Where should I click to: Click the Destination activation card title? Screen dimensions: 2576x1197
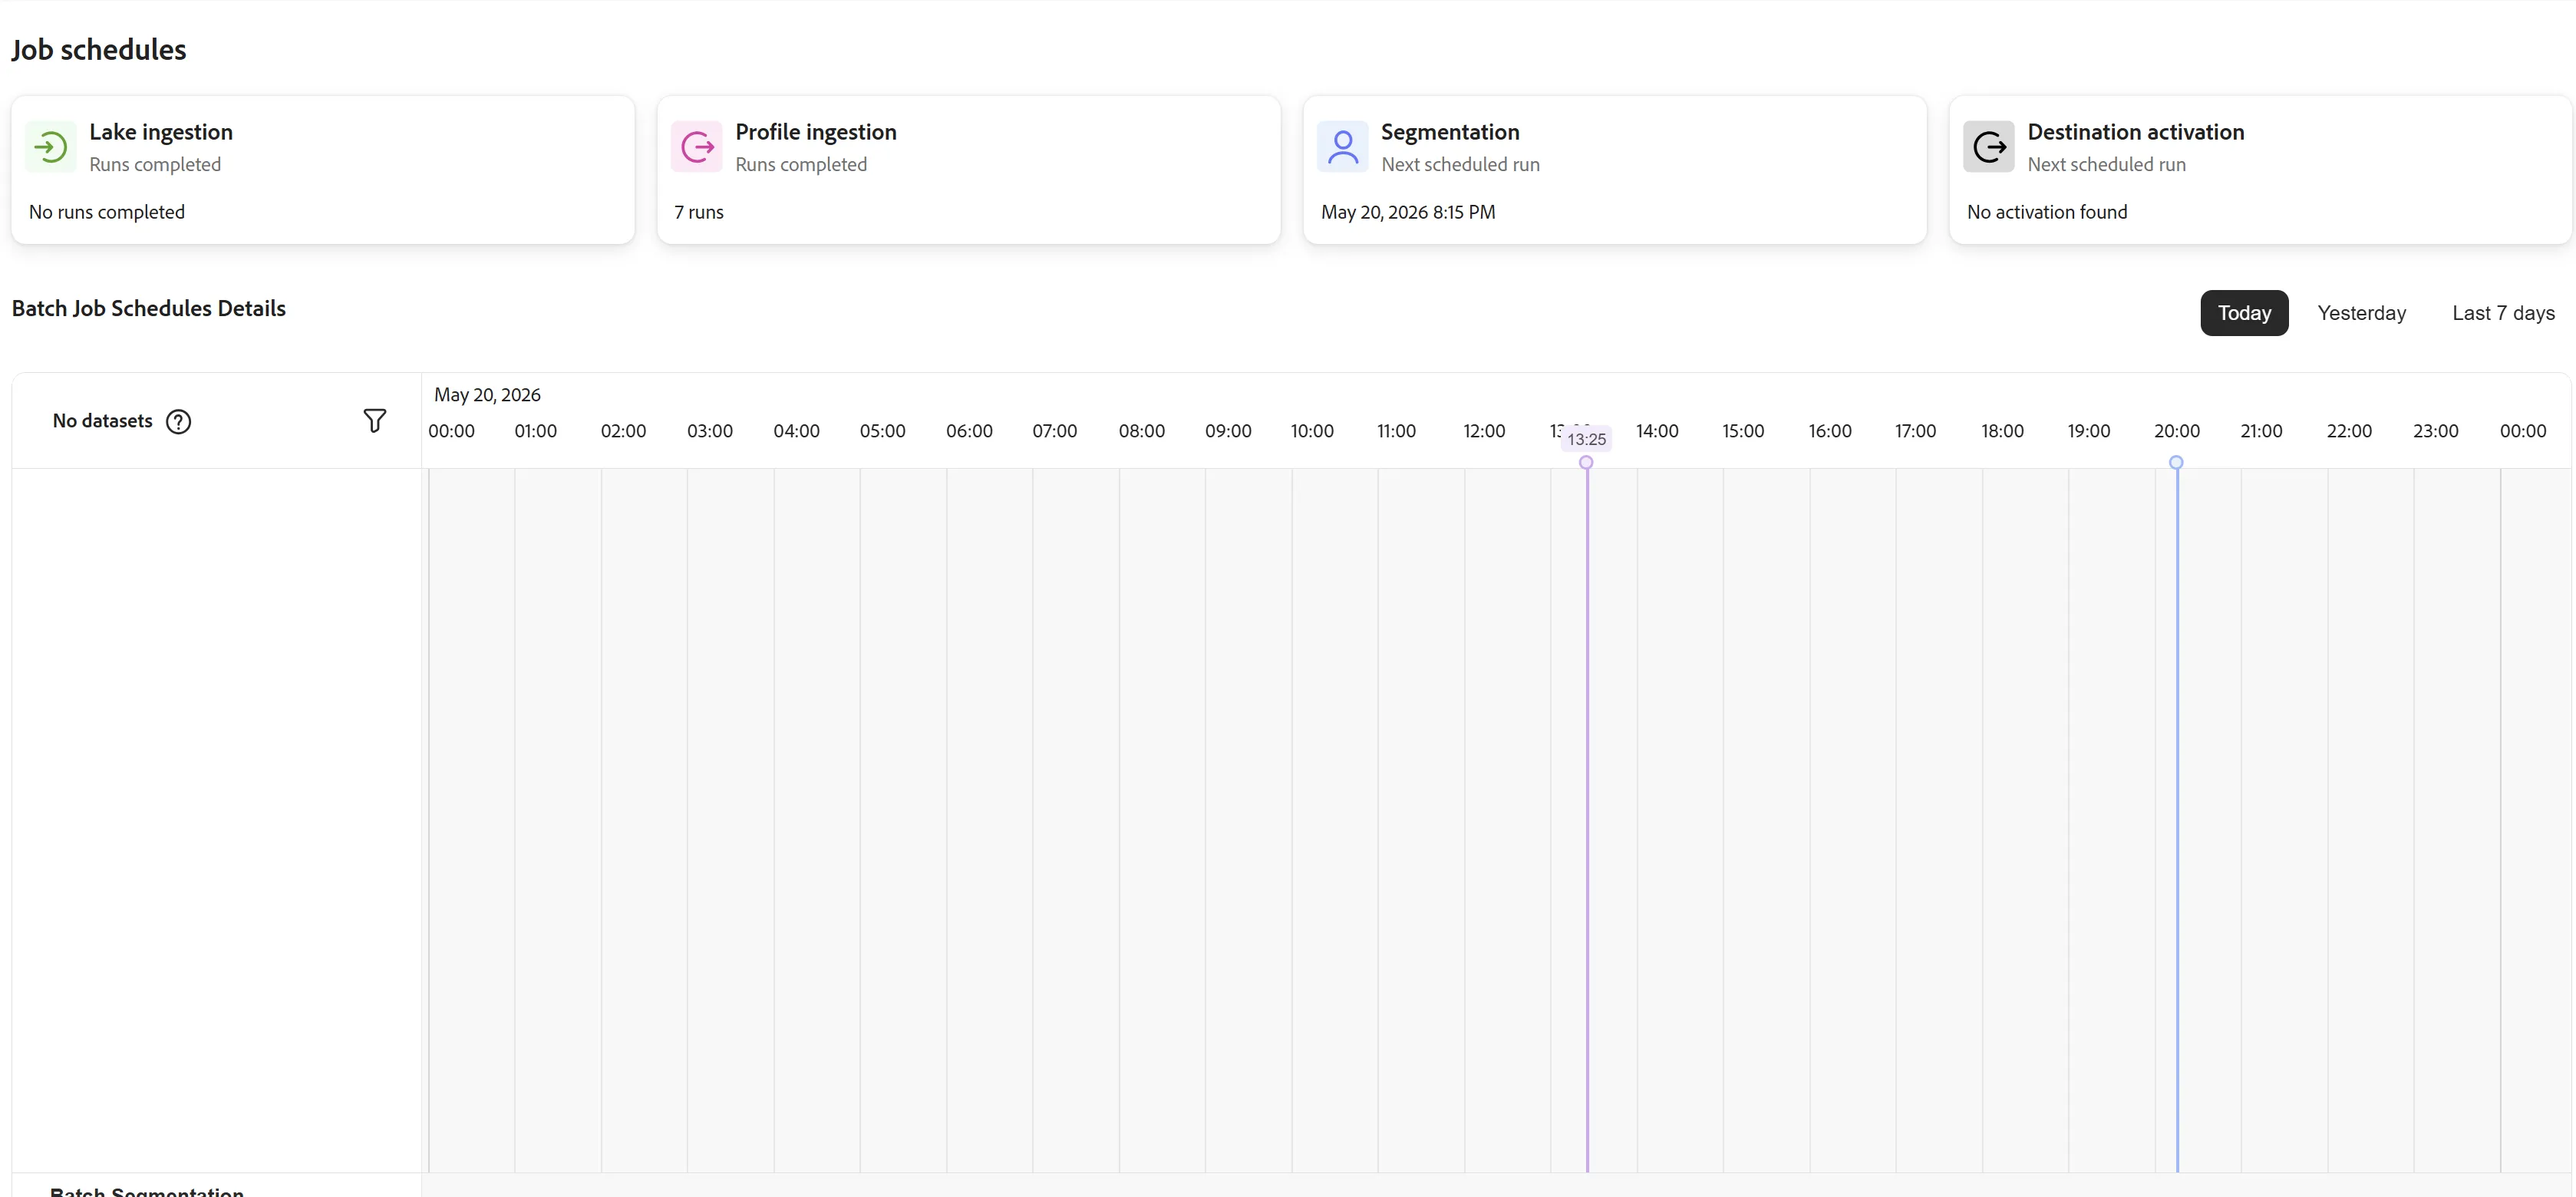pyautogui.click(x=2135, y=132)
